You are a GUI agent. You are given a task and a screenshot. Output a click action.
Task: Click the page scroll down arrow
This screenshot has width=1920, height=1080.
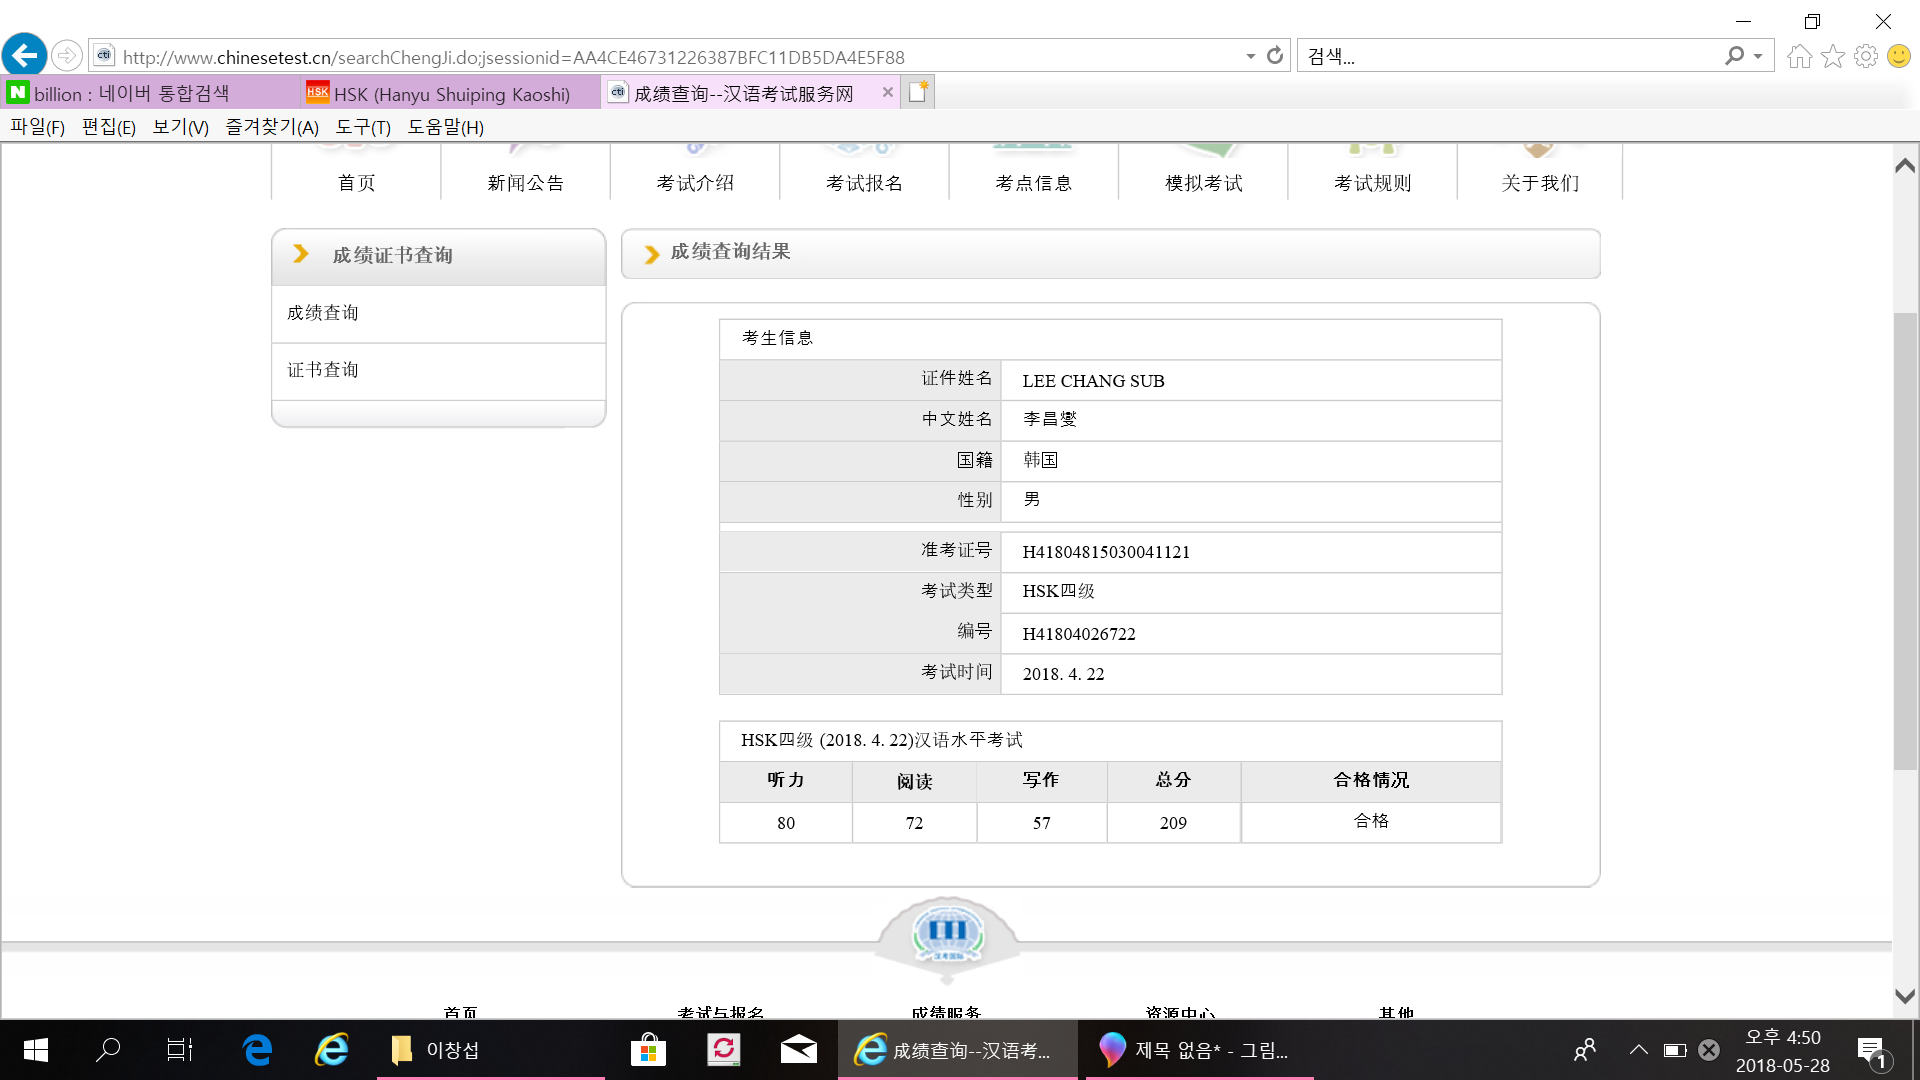click(1905, 996)
